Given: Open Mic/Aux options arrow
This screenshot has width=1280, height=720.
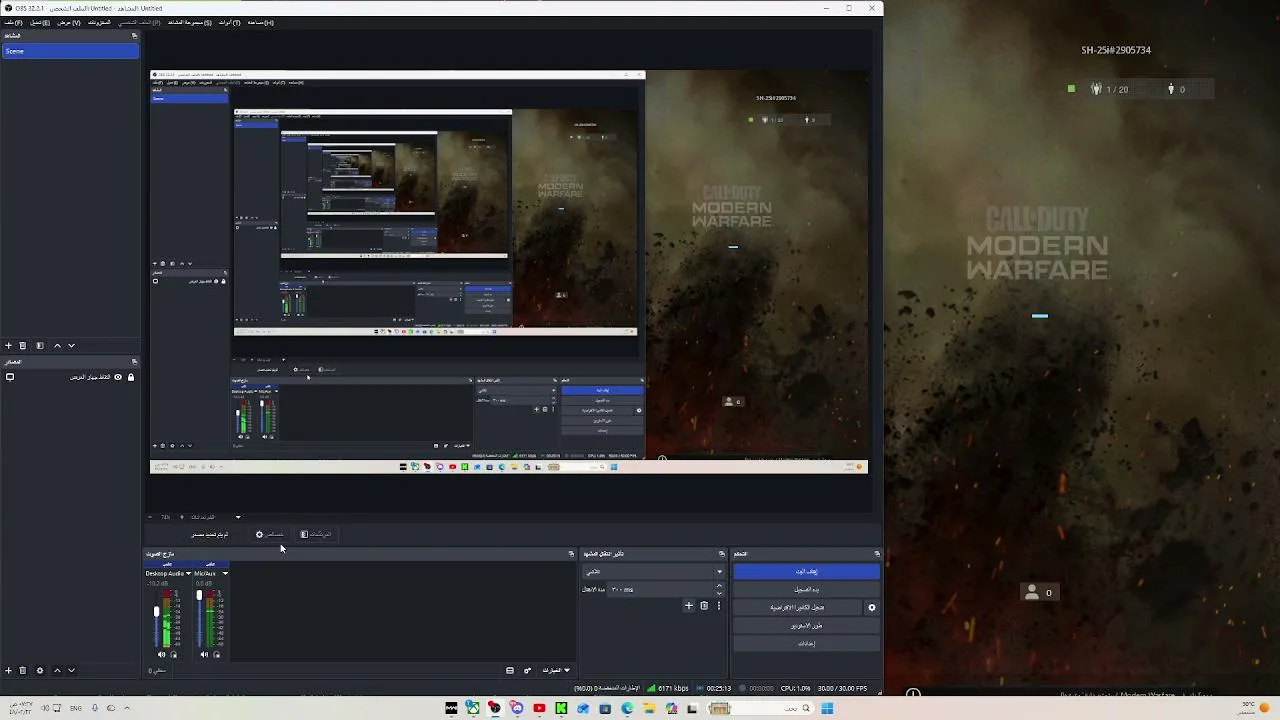Looking at the screenshot, I should pos(225,574).
